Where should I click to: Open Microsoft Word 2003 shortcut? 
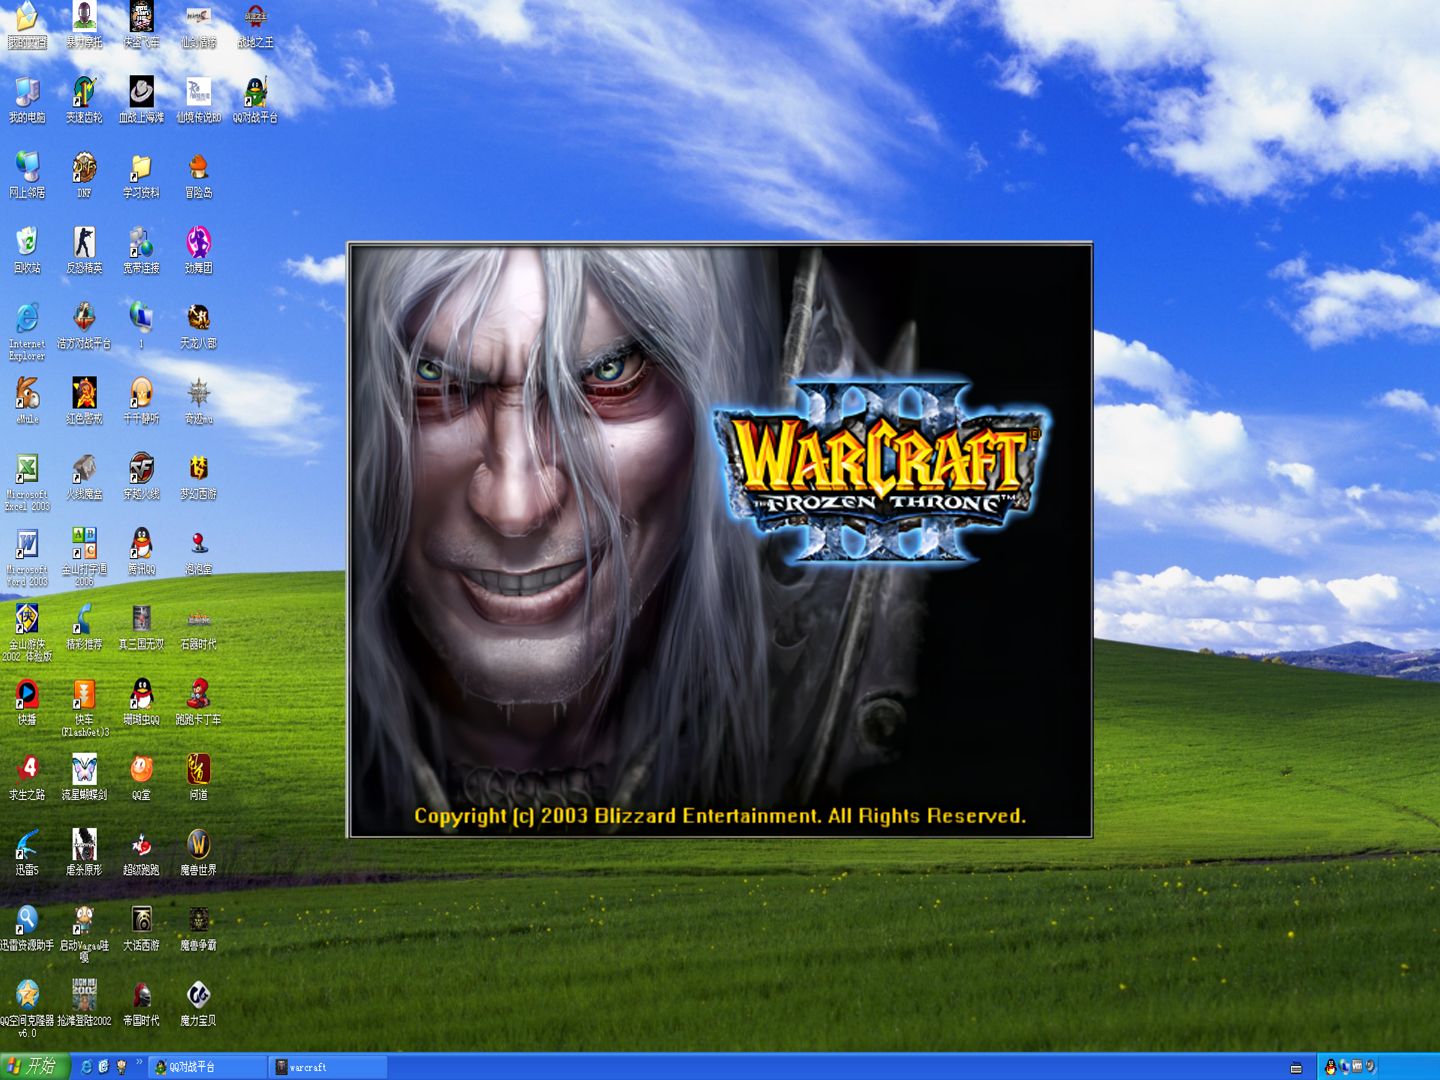click(27, 544)
